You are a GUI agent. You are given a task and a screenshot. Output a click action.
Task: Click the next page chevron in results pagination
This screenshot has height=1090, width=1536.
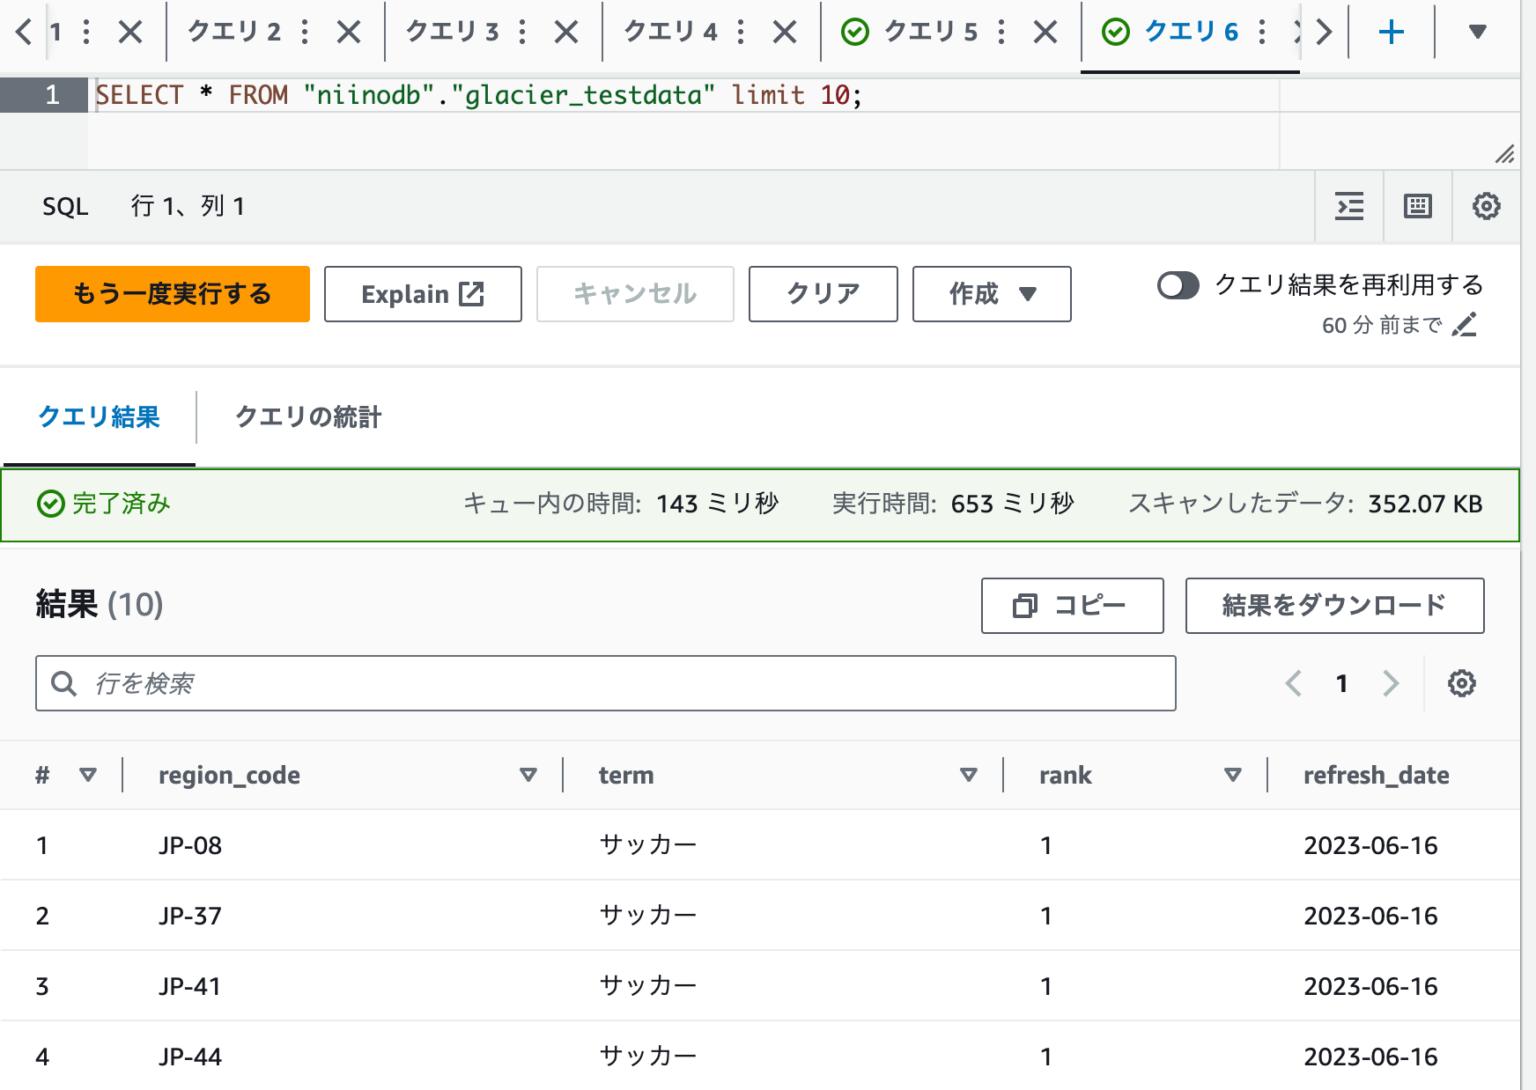(x=1391, y=683)
